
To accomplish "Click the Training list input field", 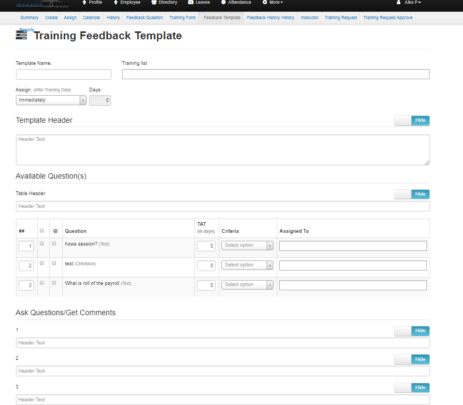I will click(276, 74).
